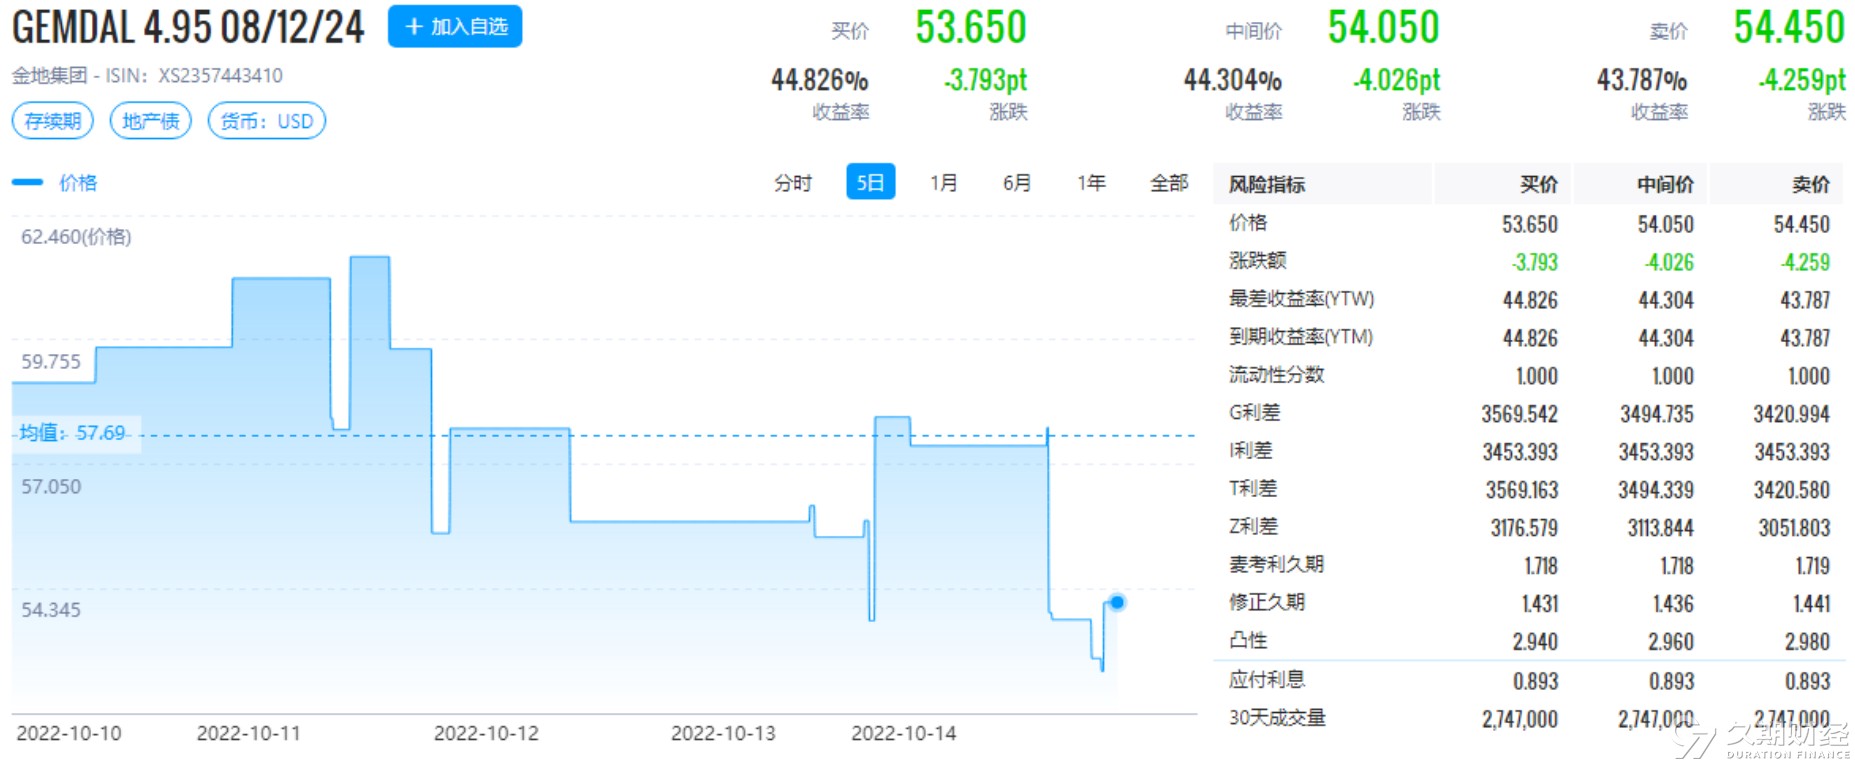Screen dimensions: 1855x764
Task: Click the G利差 row label
Action: click(x=1255, y=413)
